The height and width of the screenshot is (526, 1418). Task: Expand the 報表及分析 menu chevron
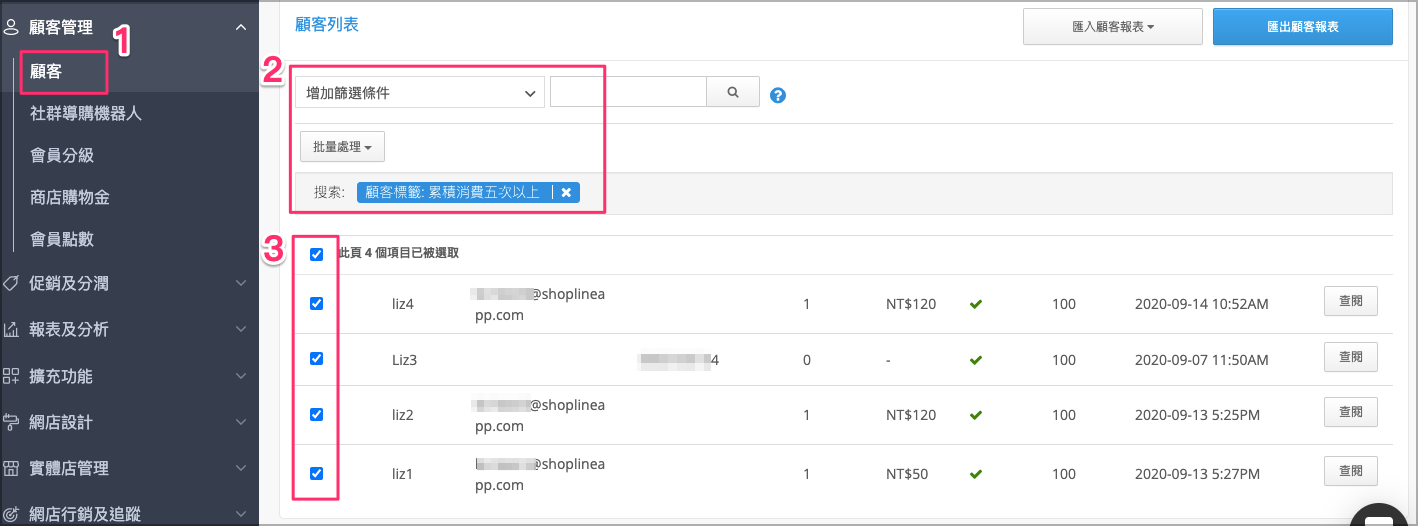click(x=240, y=329)
